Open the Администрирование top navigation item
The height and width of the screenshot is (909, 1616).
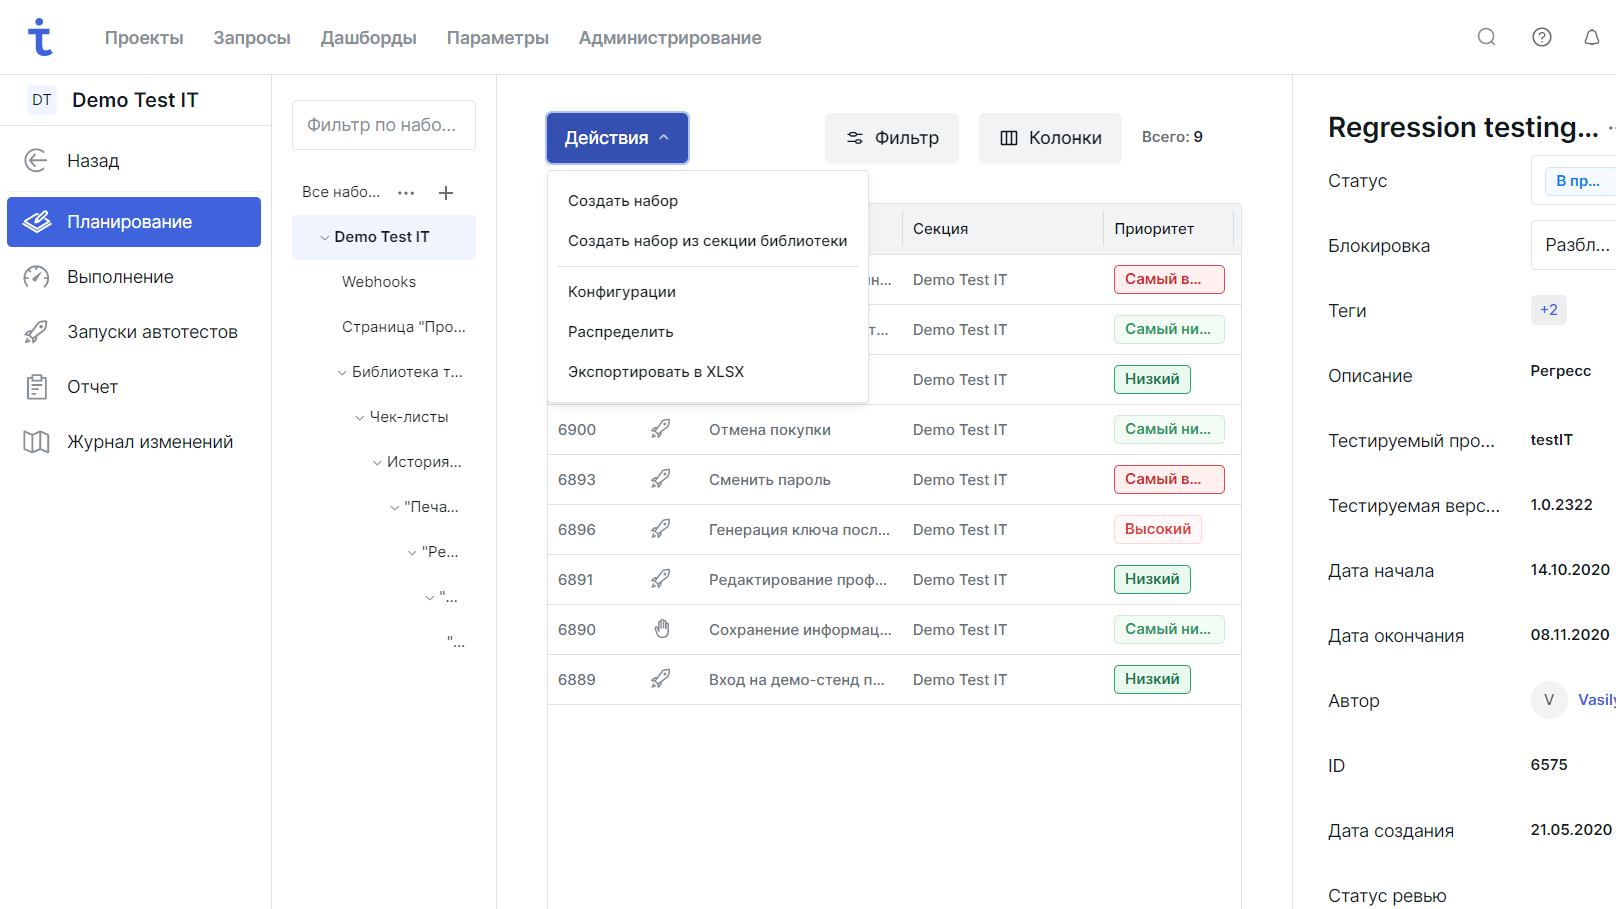(x=670, y=38)
